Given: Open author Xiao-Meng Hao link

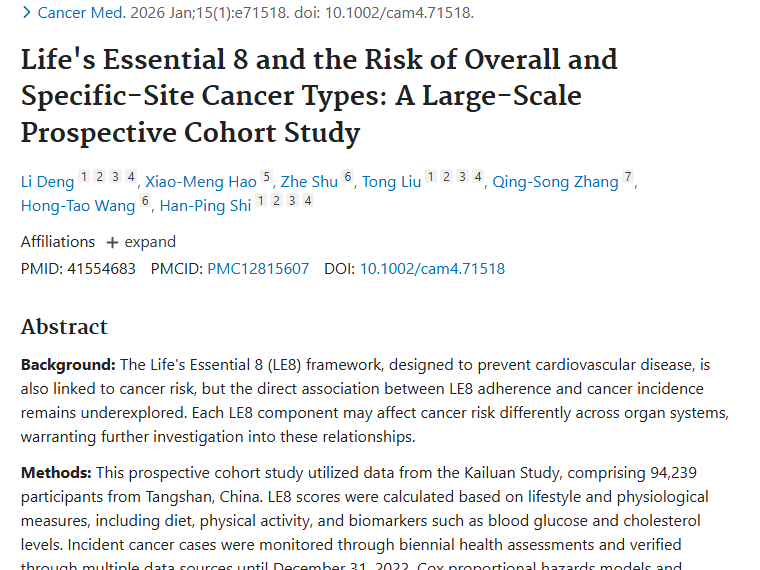Looking at the screenshot, I should (x=200, y=182).
